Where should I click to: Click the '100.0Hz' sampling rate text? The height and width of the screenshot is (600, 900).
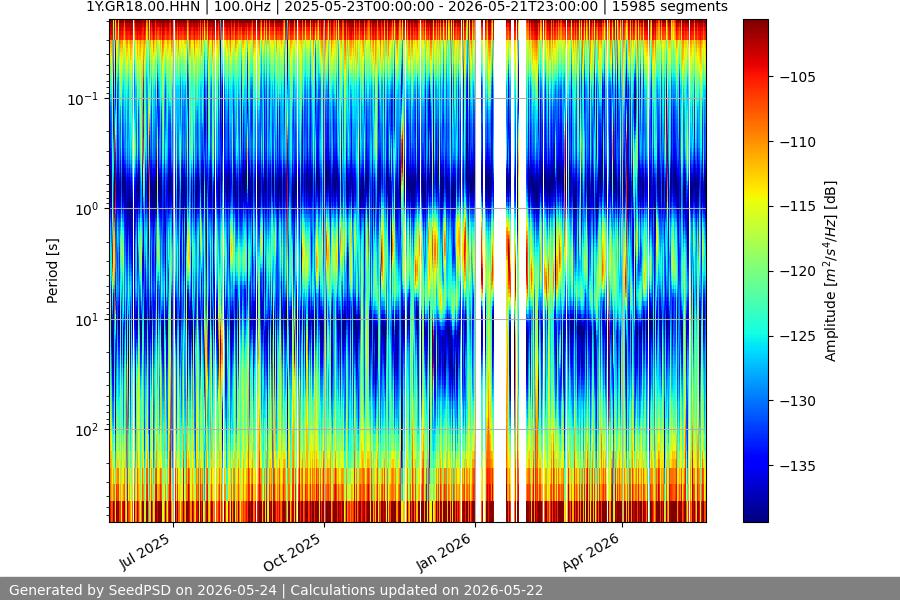(x=242, y=7)
